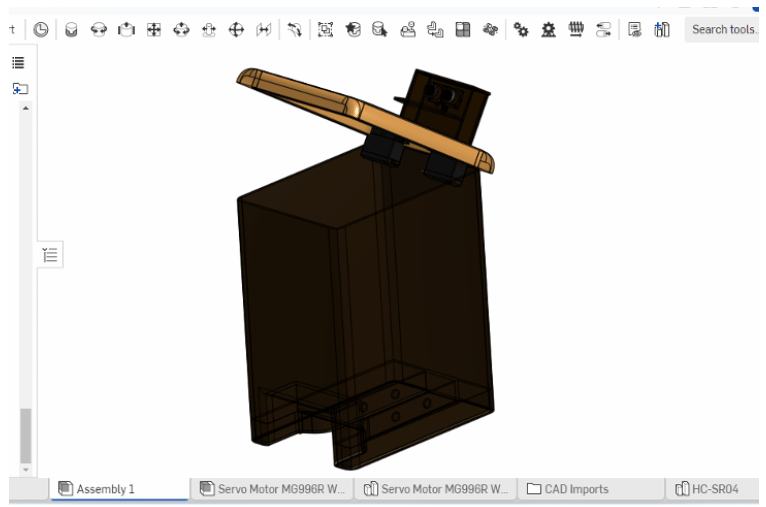Select the Revolute mate tool

click(98, 30)
